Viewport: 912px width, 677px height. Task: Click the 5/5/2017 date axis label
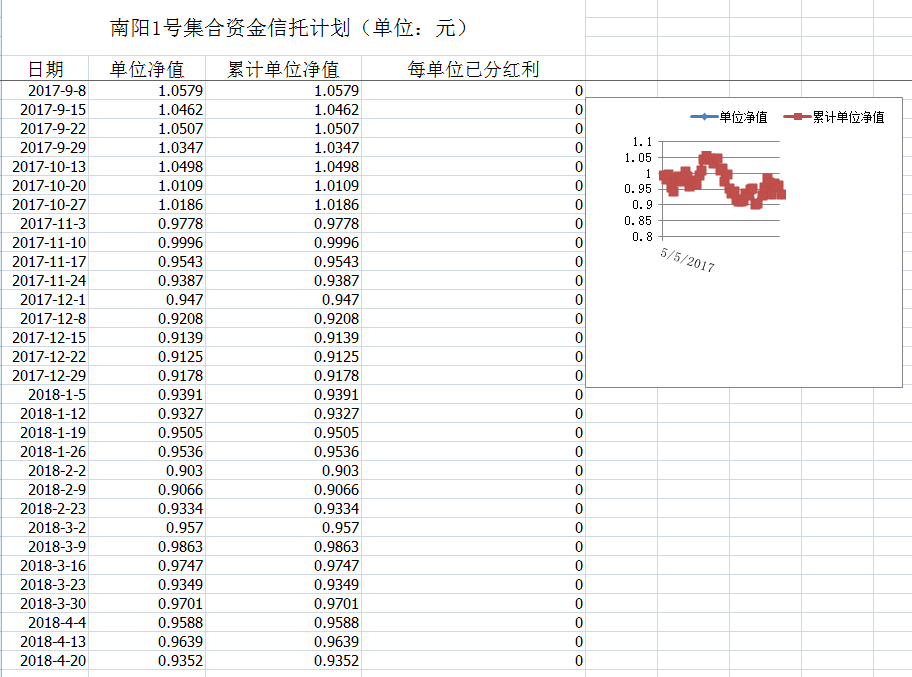tap(688, 260)
